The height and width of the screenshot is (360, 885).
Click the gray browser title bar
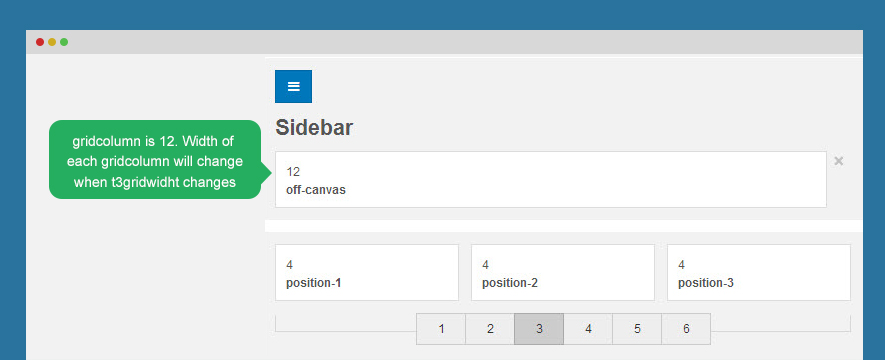[x=444, y=42]
